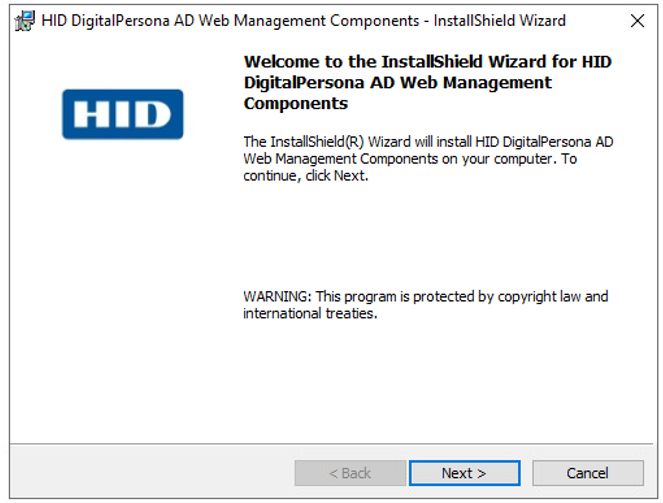Click the "continue, click Next." text line

(306, 176)
